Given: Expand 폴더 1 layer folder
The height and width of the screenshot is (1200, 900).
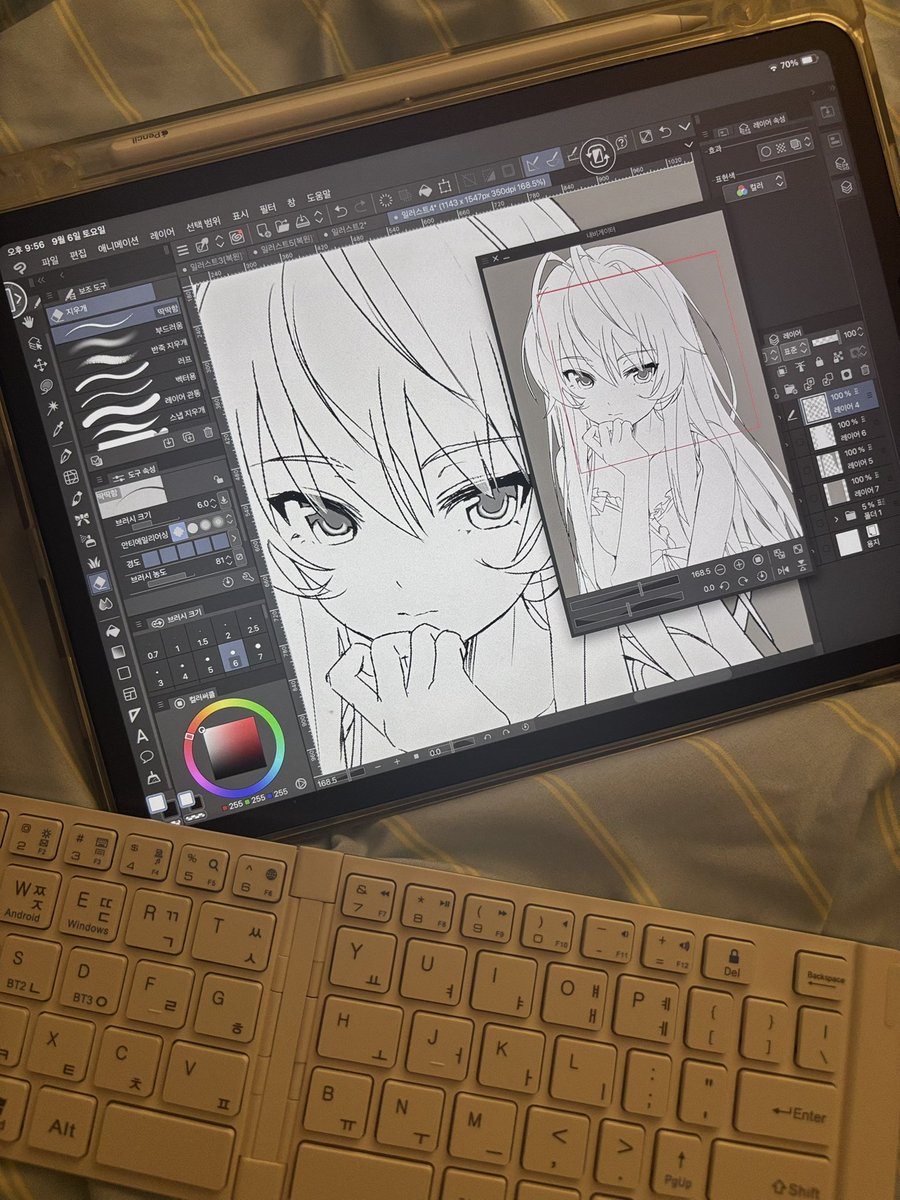Looking at the screenshot, I should coord(837,518).
